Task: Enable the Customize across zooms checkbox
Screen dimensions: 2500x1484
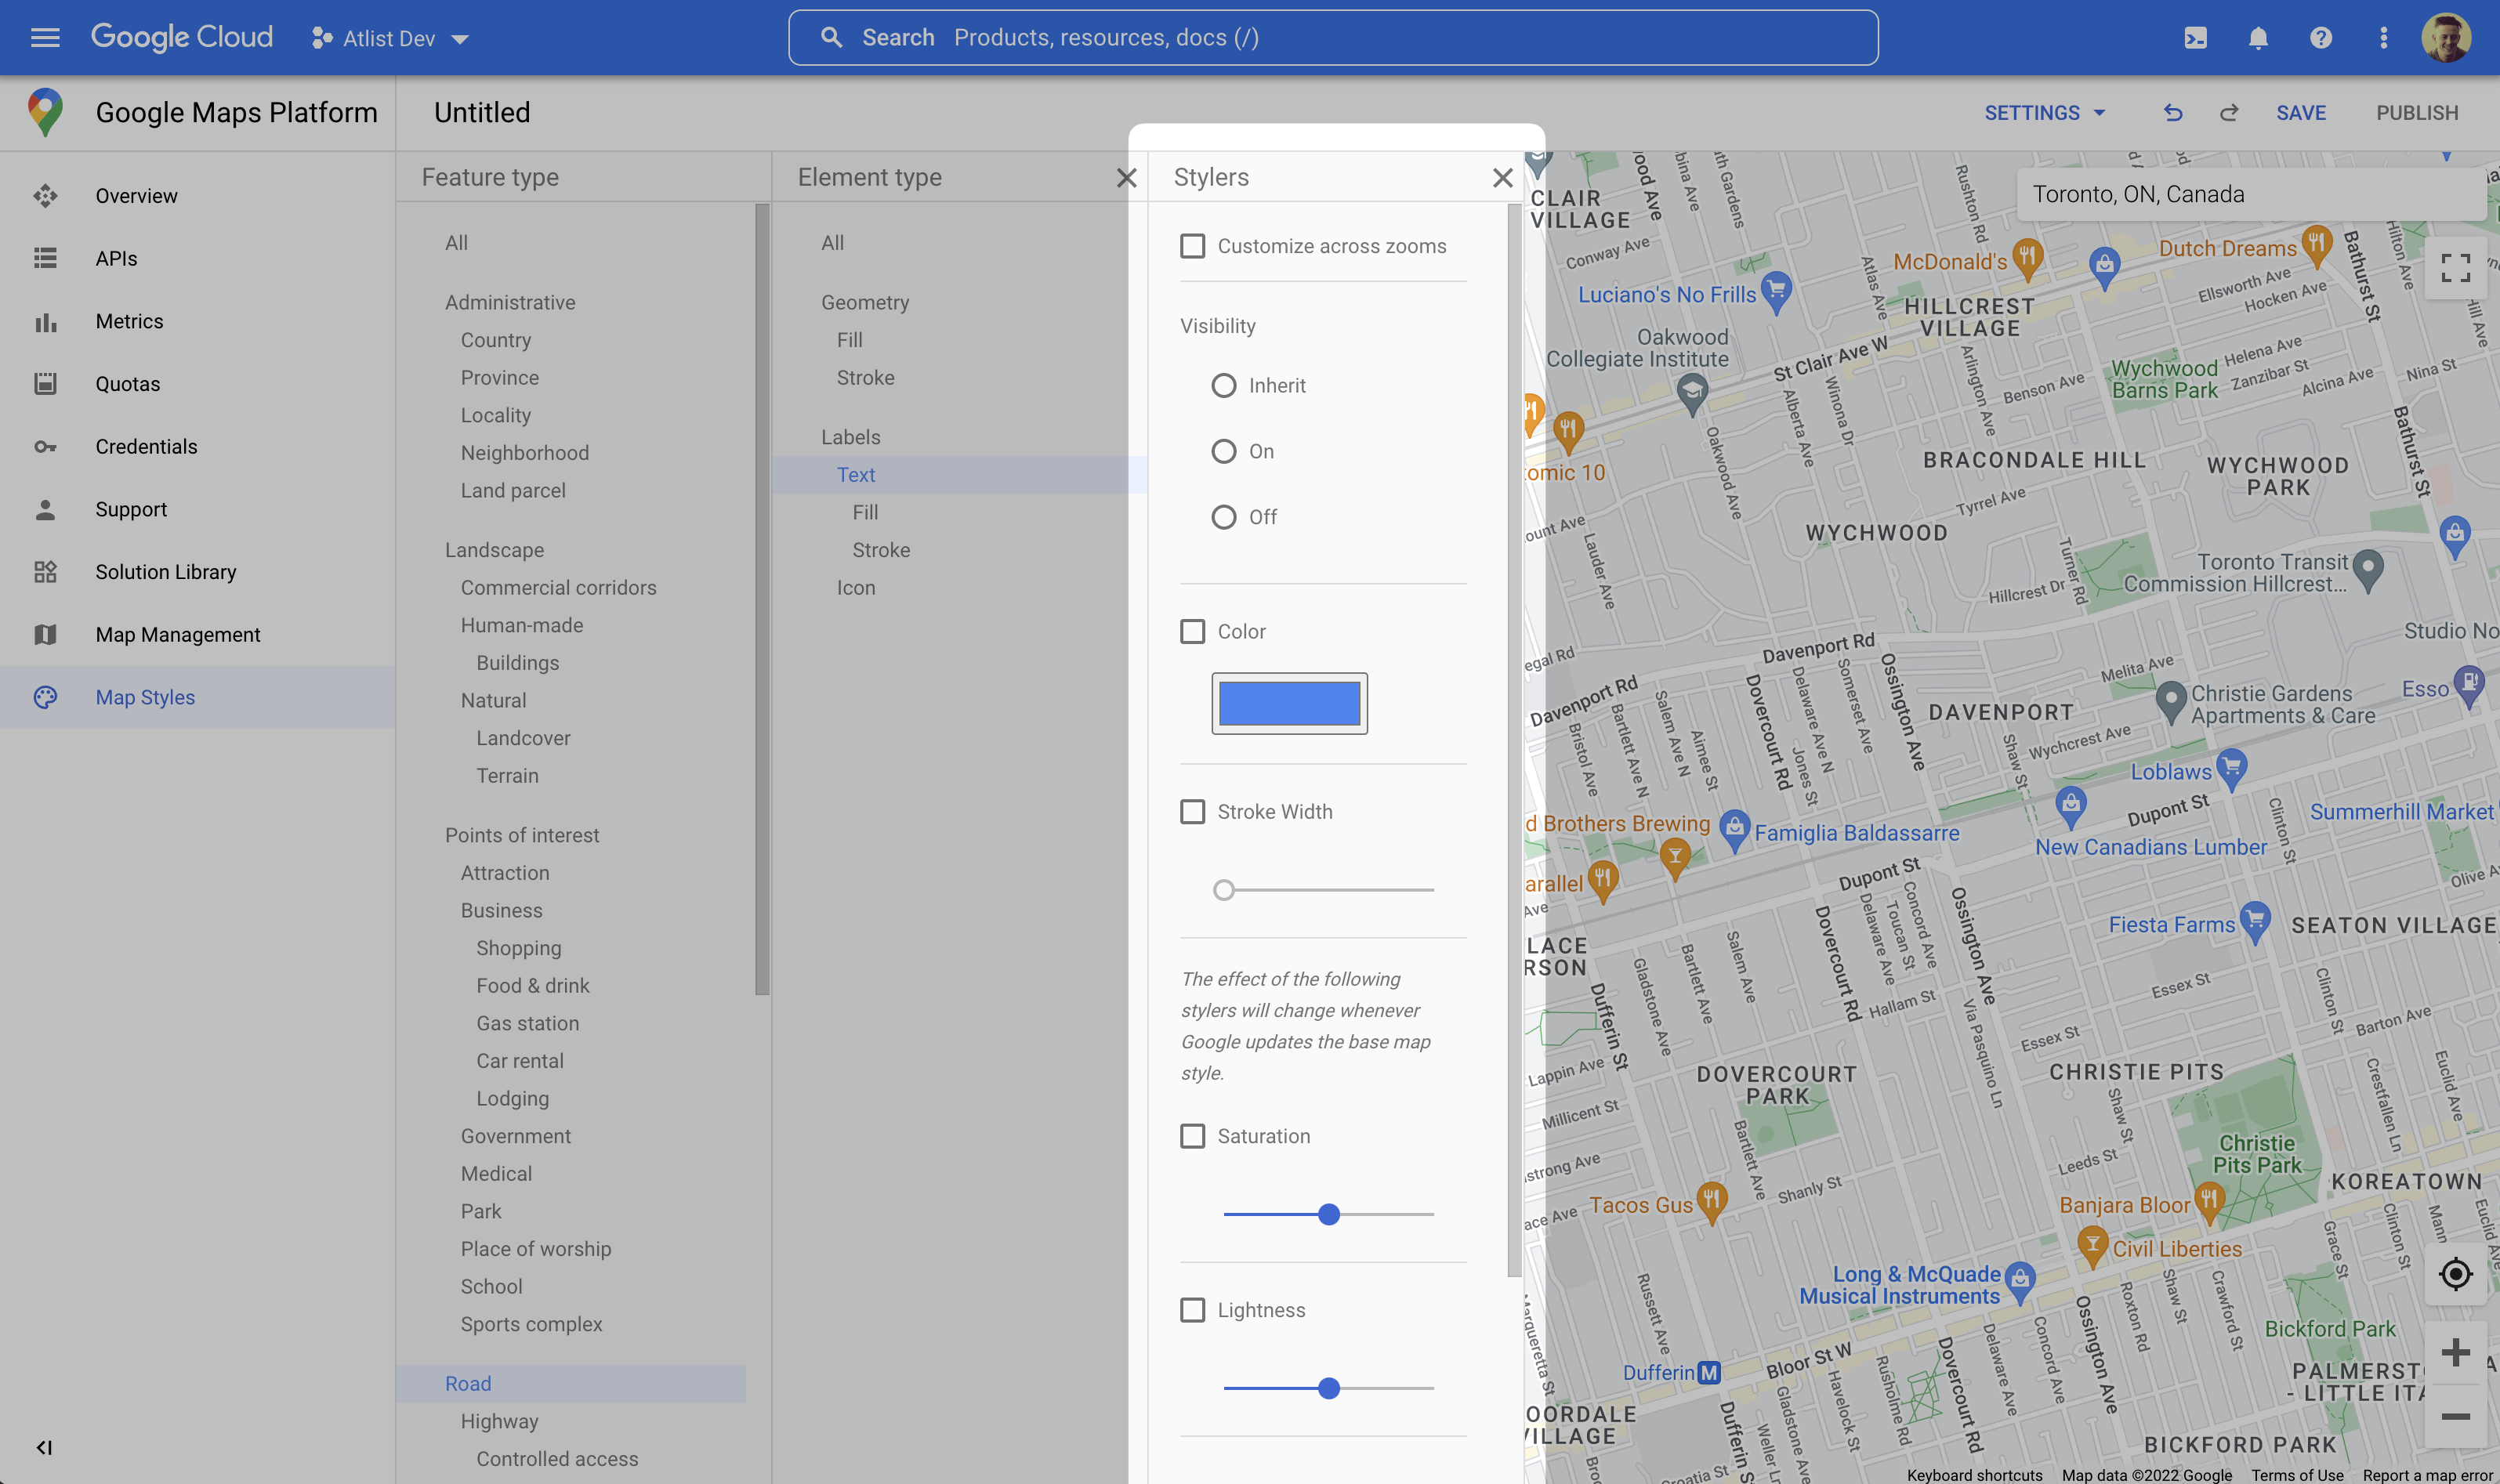Action: [1192, 246]
